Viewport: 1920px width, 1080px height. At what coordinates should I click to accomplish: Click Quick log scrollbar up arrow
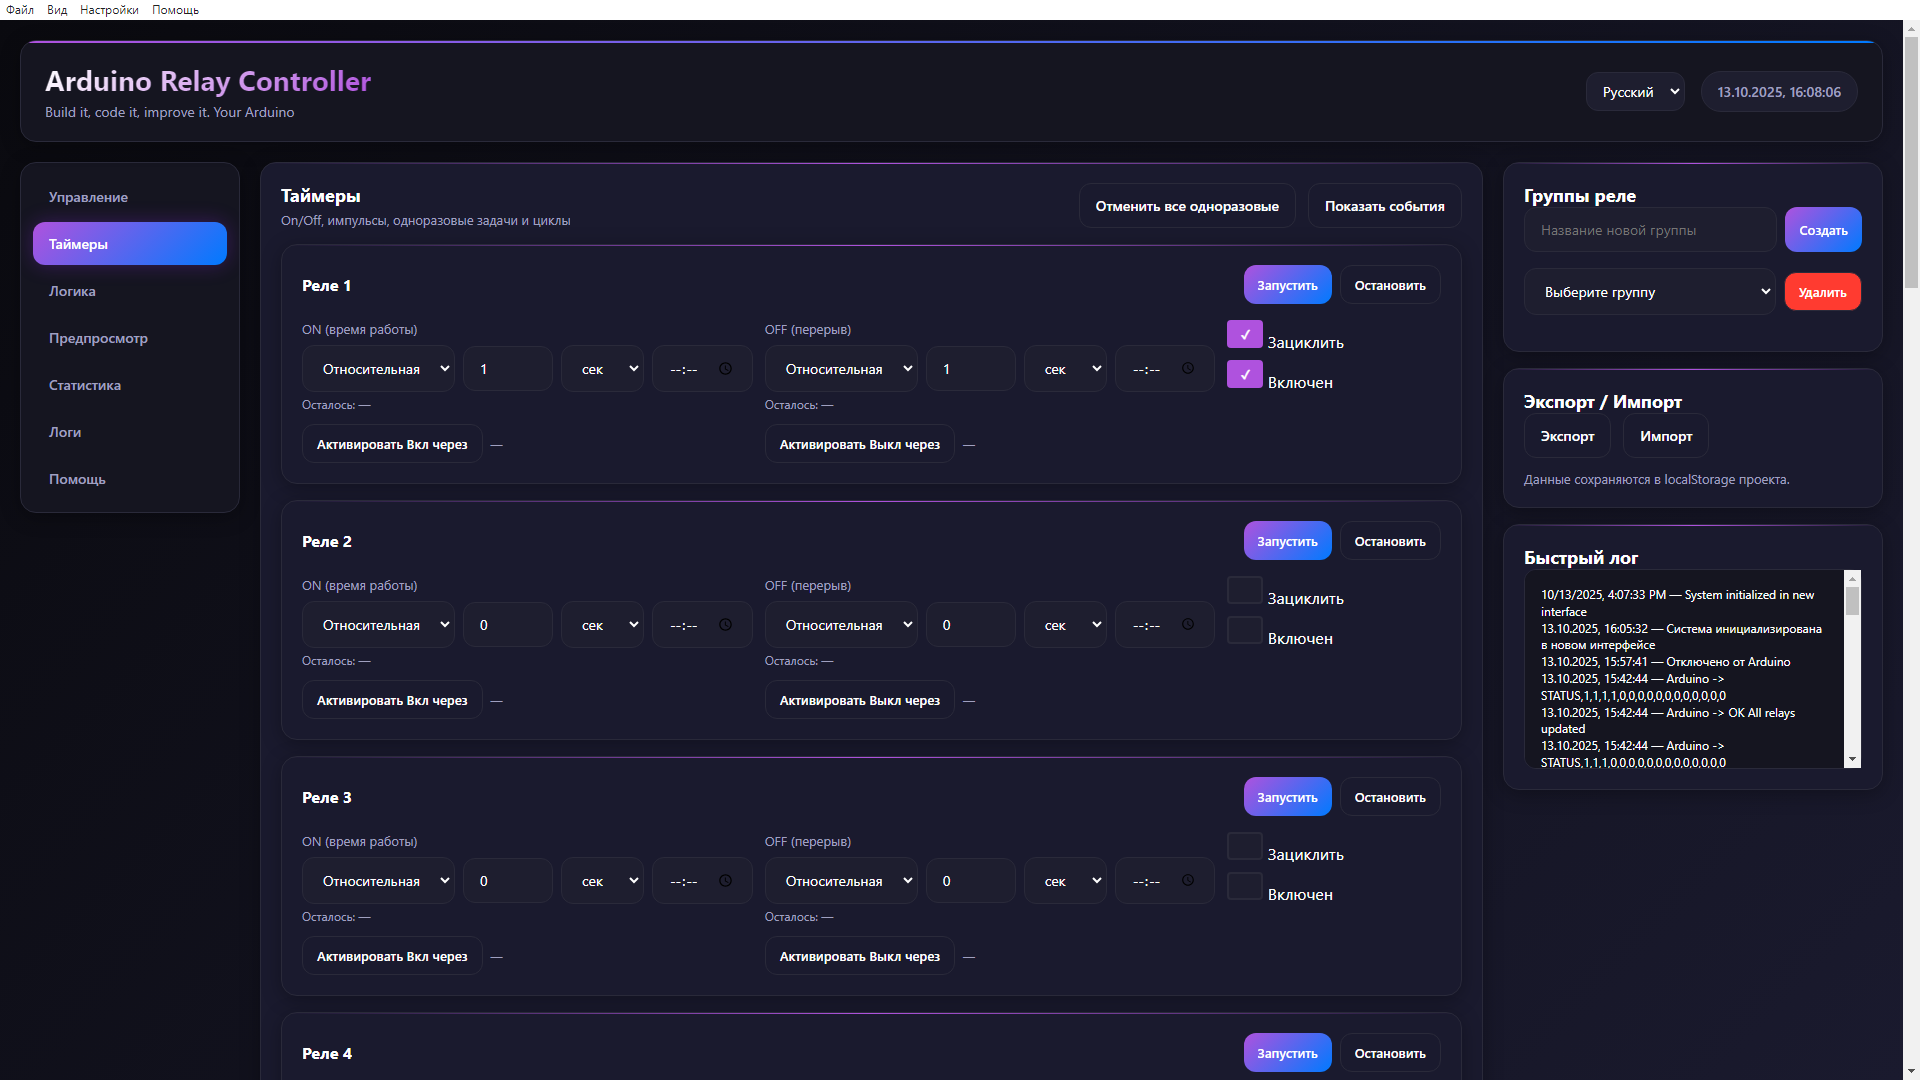tap(1852, 579)
